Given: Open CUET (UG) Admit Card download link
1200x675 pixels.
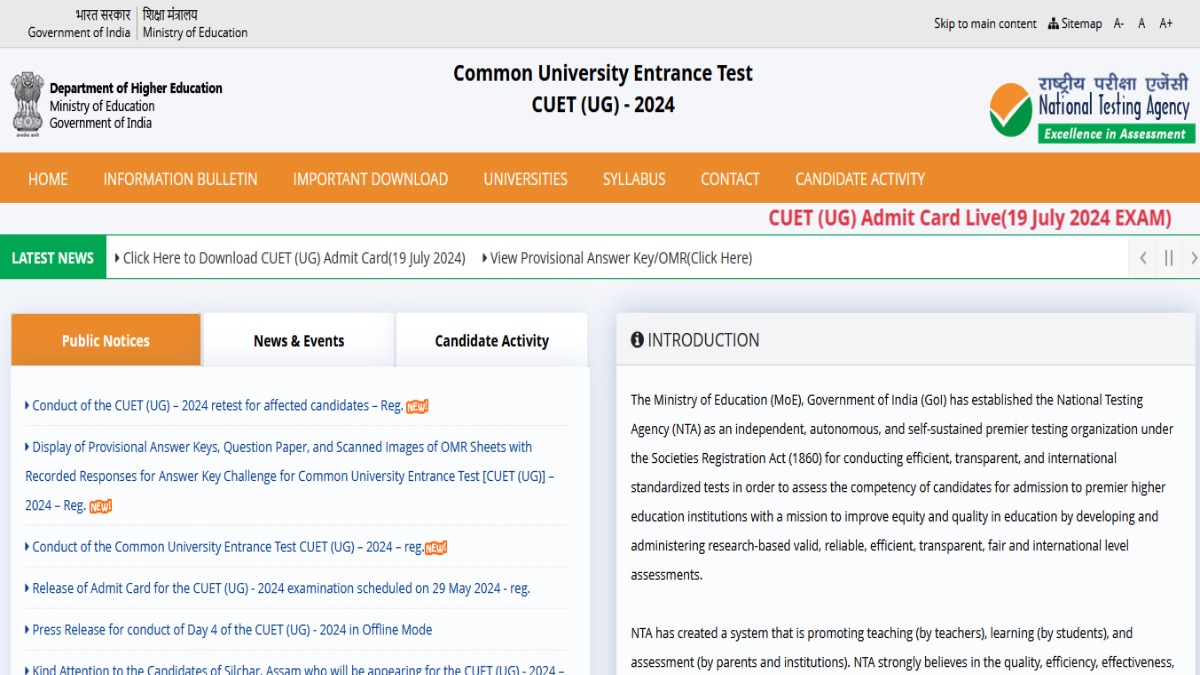Looking at the screenshot, I should (293, 257).
